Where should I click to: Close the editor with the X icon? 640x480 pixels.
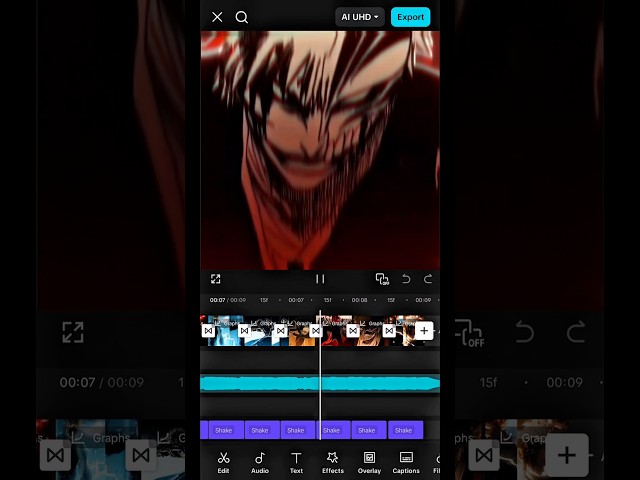coord(217,17)
